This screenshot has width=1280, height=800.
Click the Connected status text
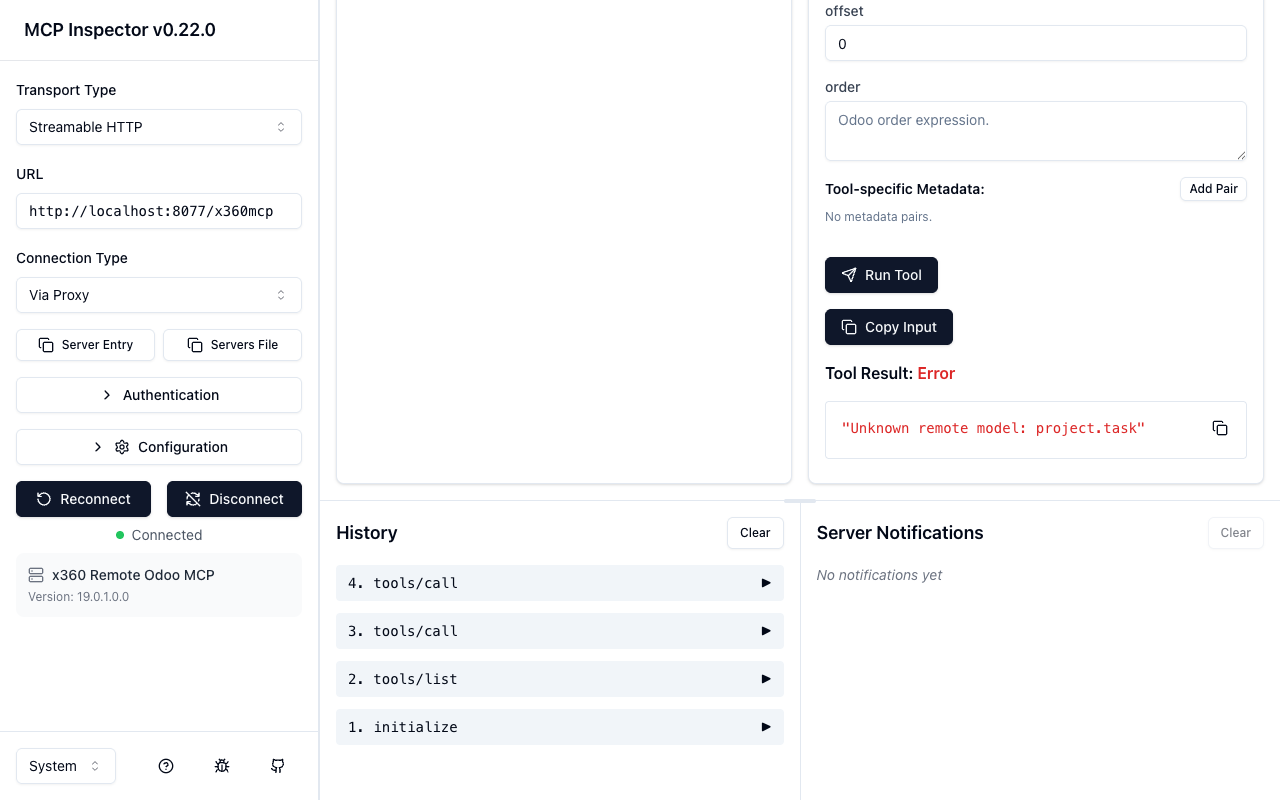click(167, 535)
